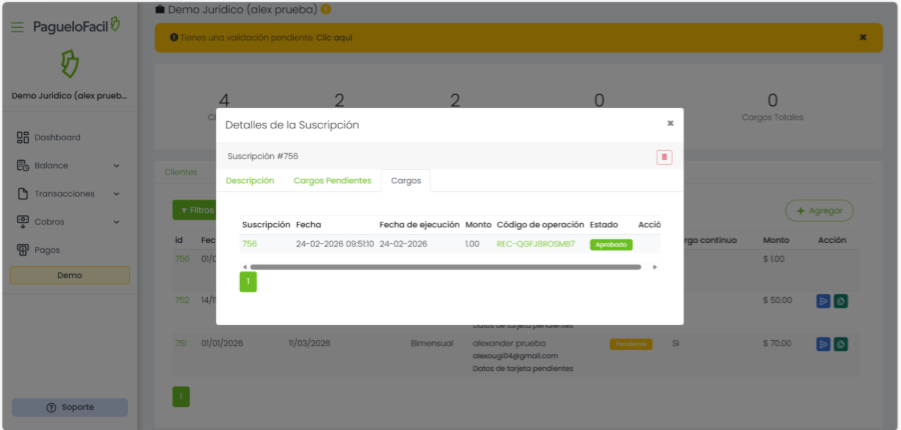This screenshot has width=901, height=430.
Task: Open the Soporte help button
Action: click(x=70, y=407)
